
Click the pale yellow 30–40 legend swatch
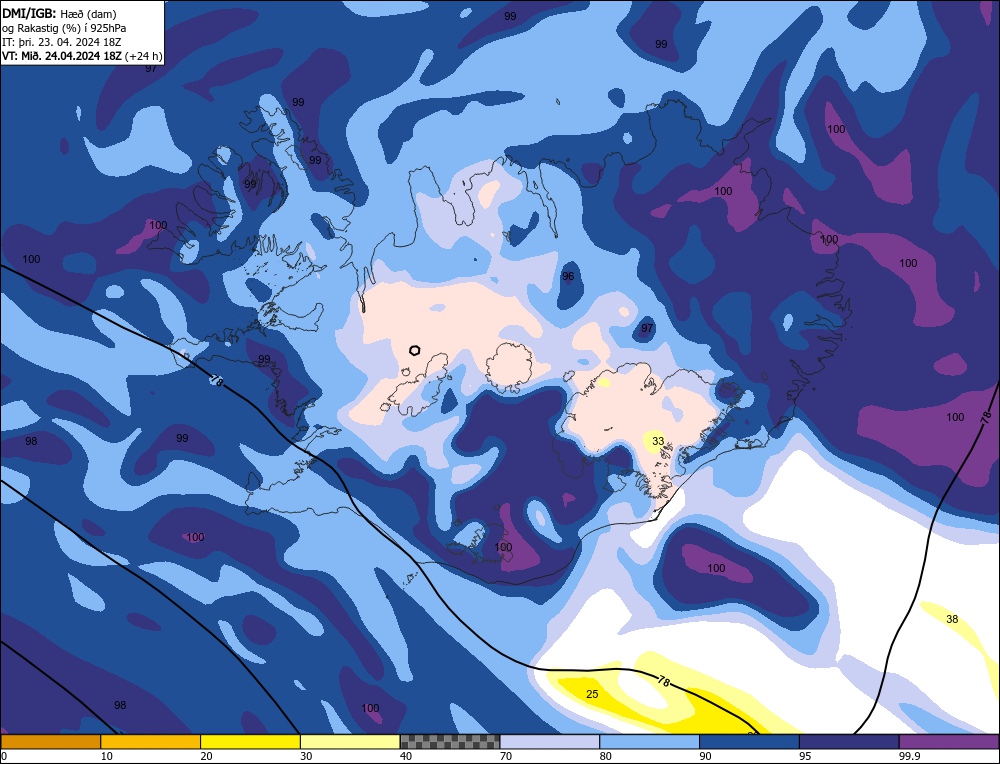coord(350,742)
